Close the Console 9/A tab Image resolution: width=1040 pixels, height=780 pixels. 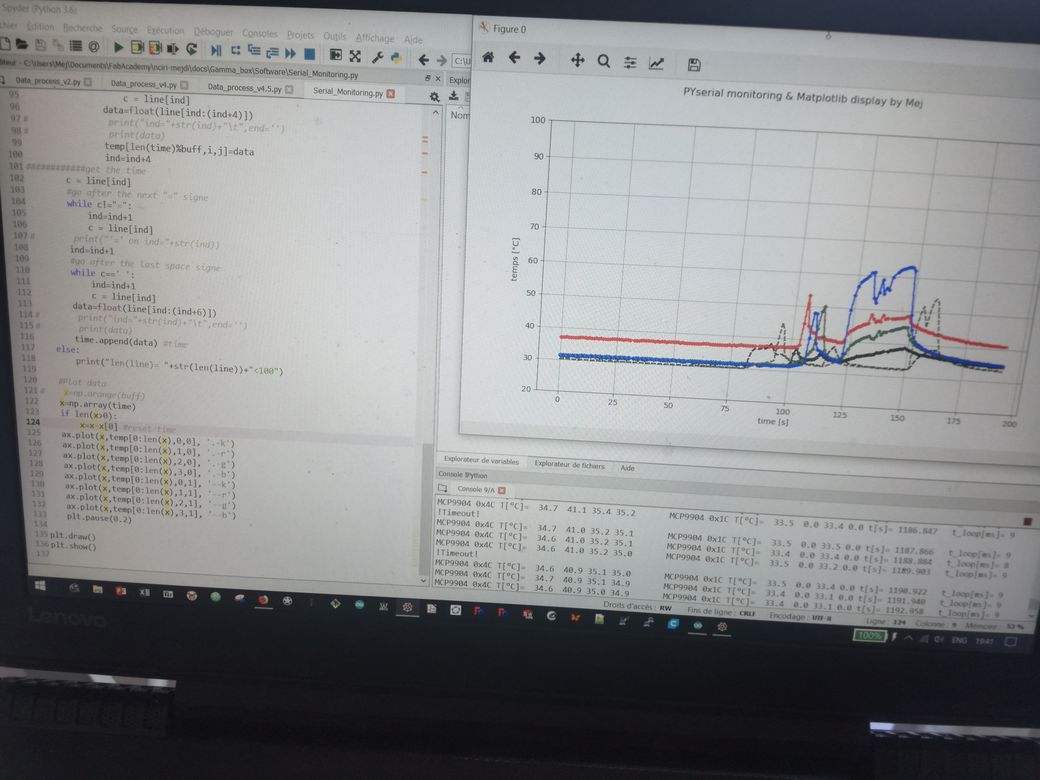(x=502, y=490)
